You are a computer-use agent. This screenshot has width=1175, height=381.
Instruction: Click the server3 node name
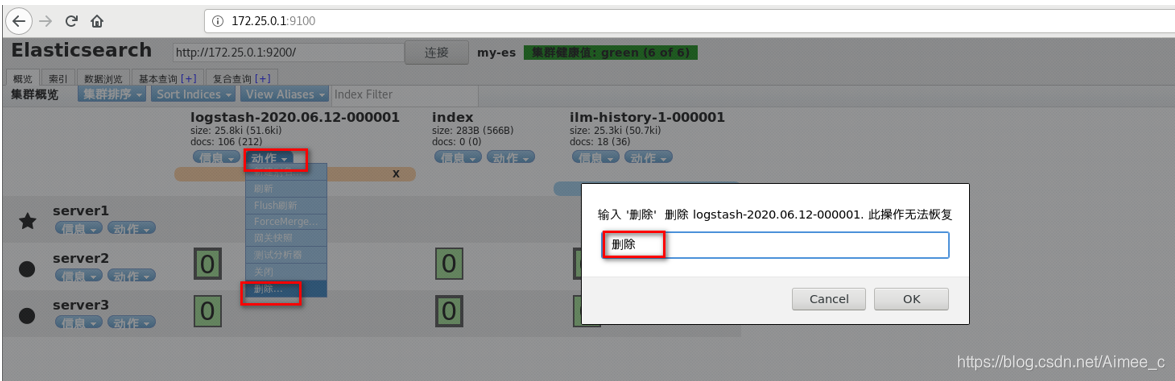[x=81, y=305]
